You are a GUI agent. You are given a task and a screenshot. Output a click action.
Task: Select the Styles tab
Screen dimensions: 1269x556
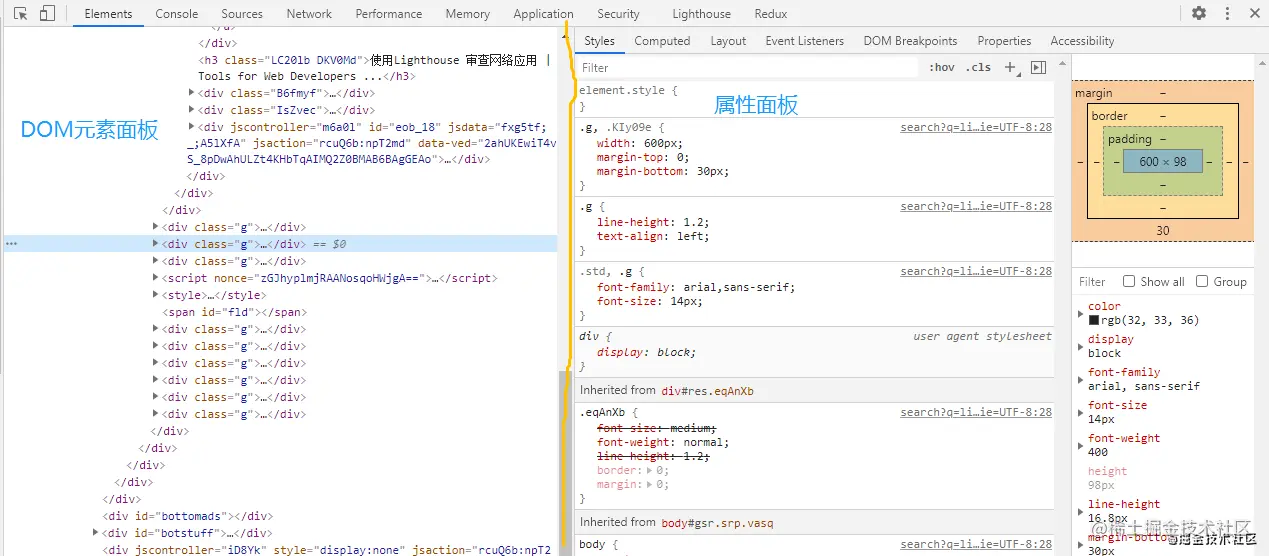(x=599, y=41)
